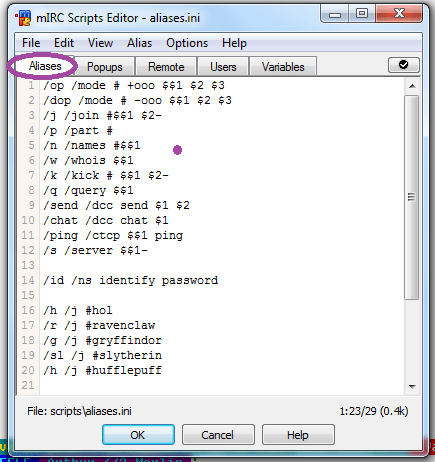The image size is (435, 462).
Task: Switch to the Remote tab
Action: (166, 67)
